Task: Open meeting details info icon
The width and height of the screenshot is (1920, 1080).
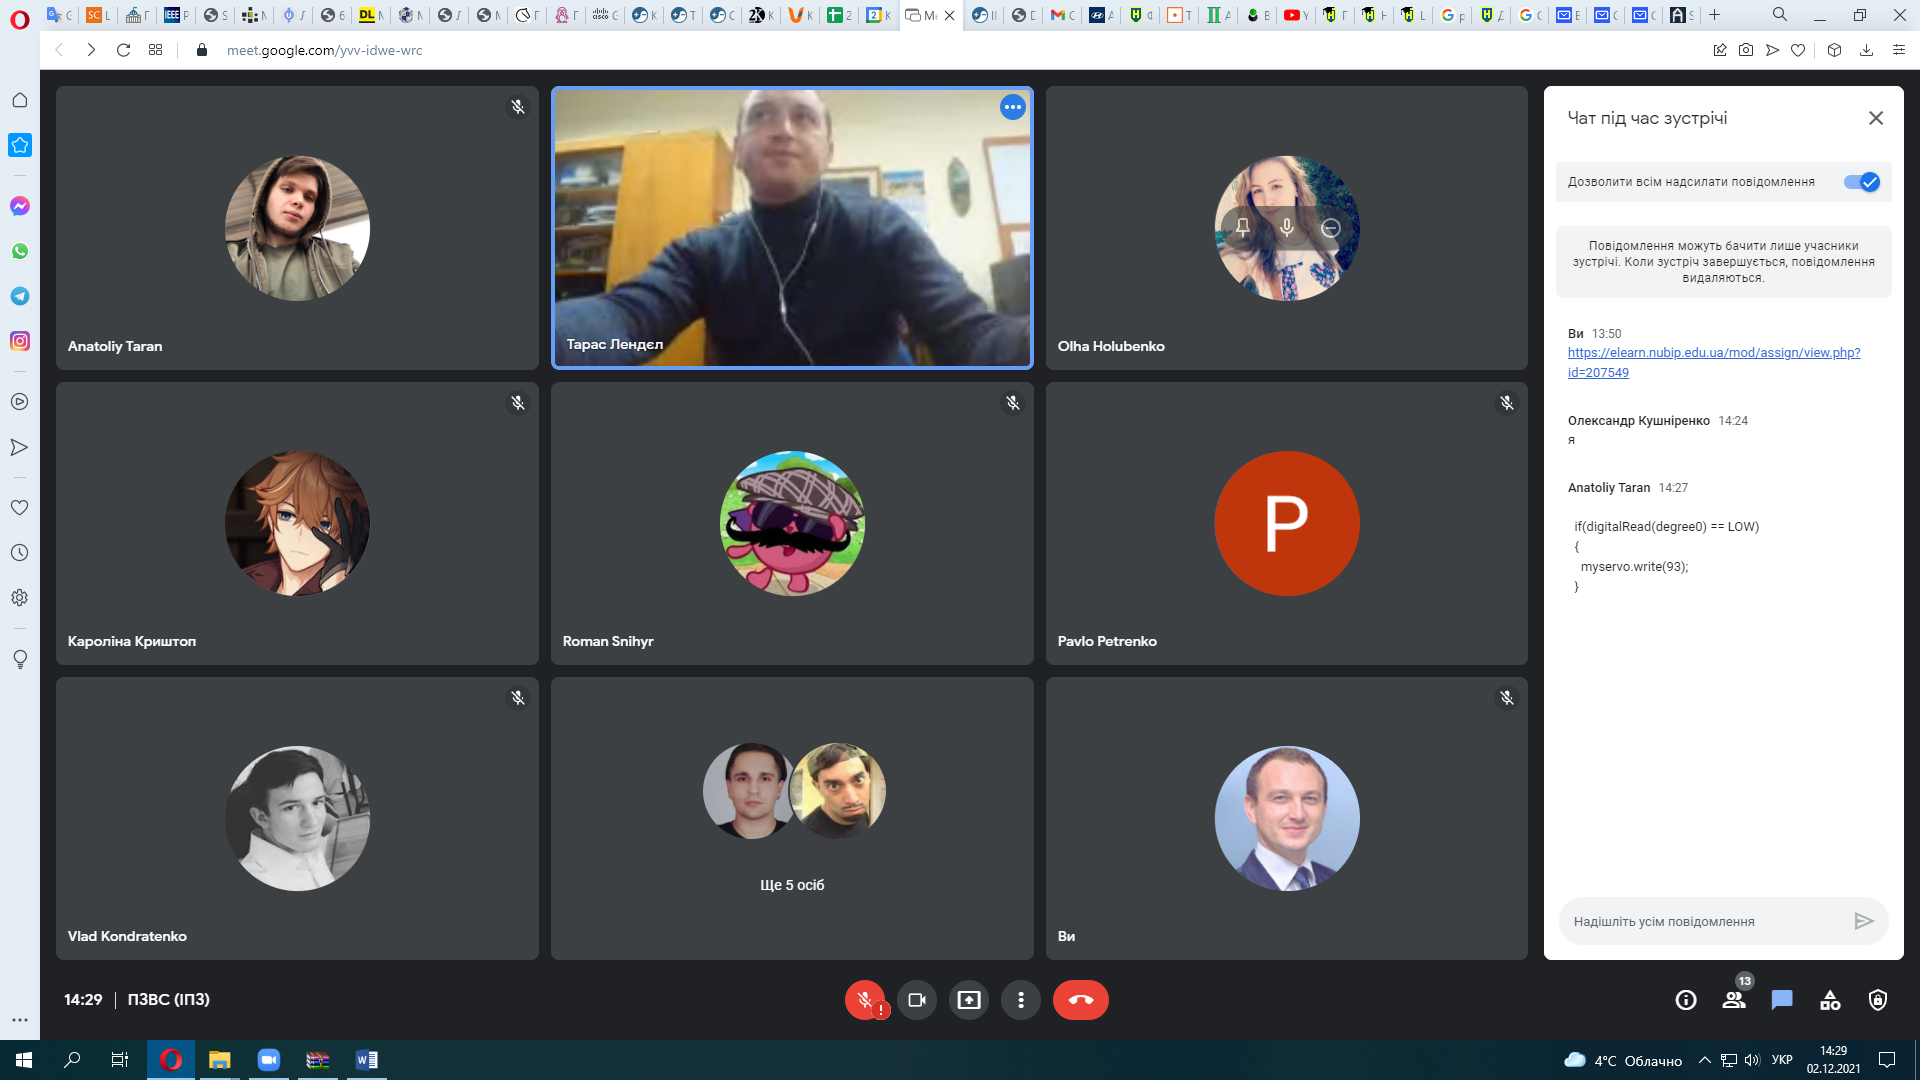Action: (x=1685, y=1000)
